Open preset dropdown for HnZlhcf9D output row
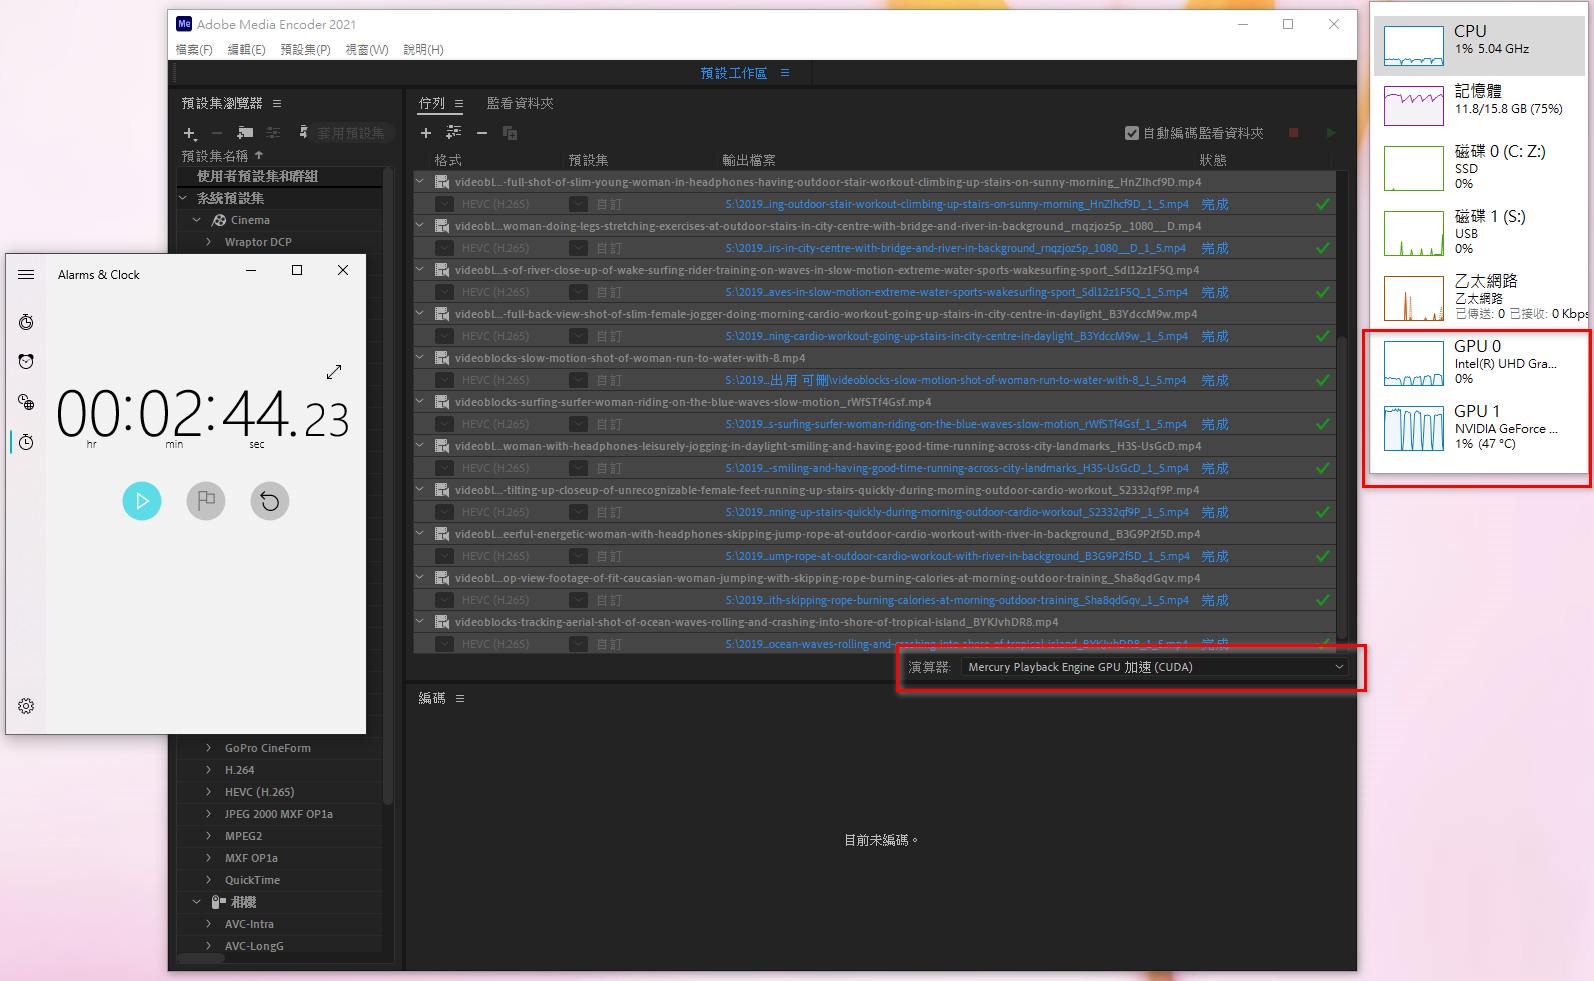 (x=578, y=204)
